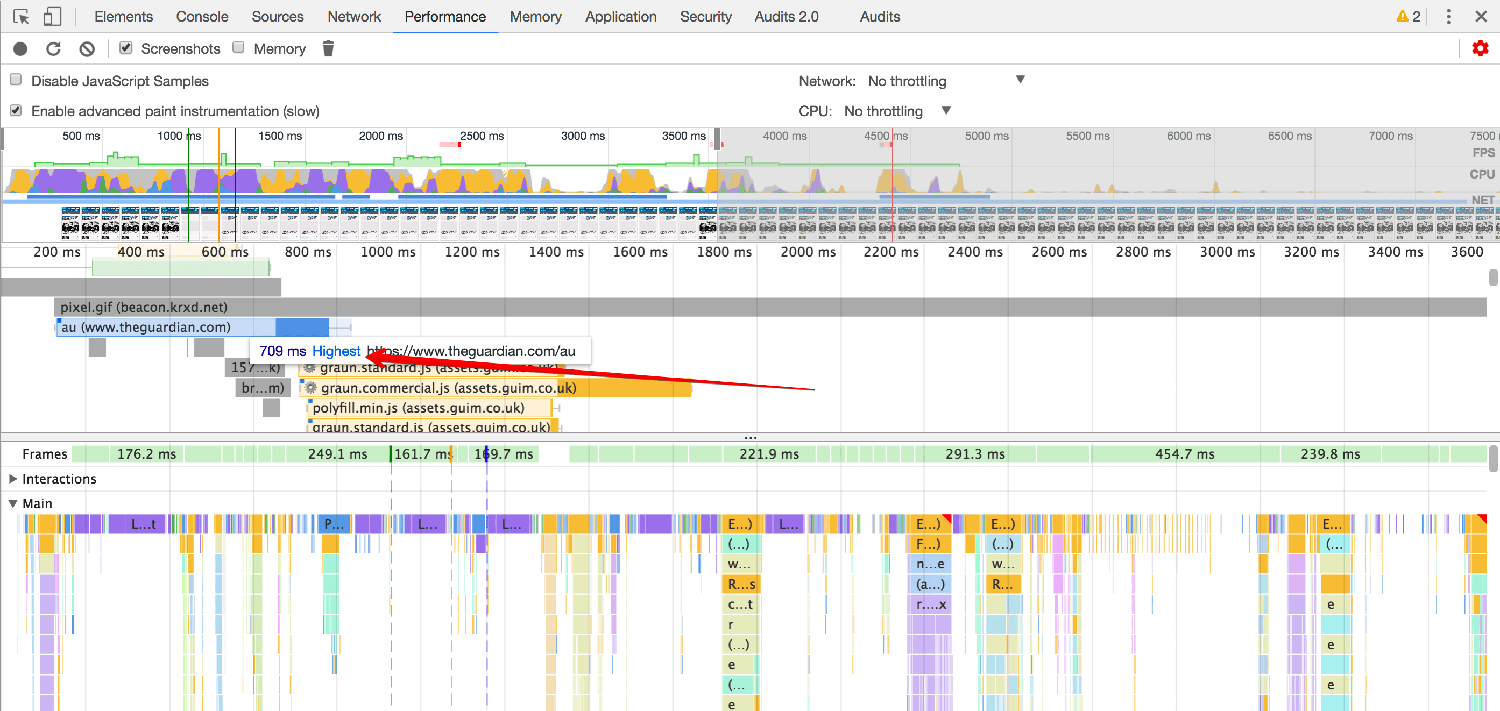Screen dimensions: 1500x711
Task: Toggle the device toolbar
Action: coord(52,16)
